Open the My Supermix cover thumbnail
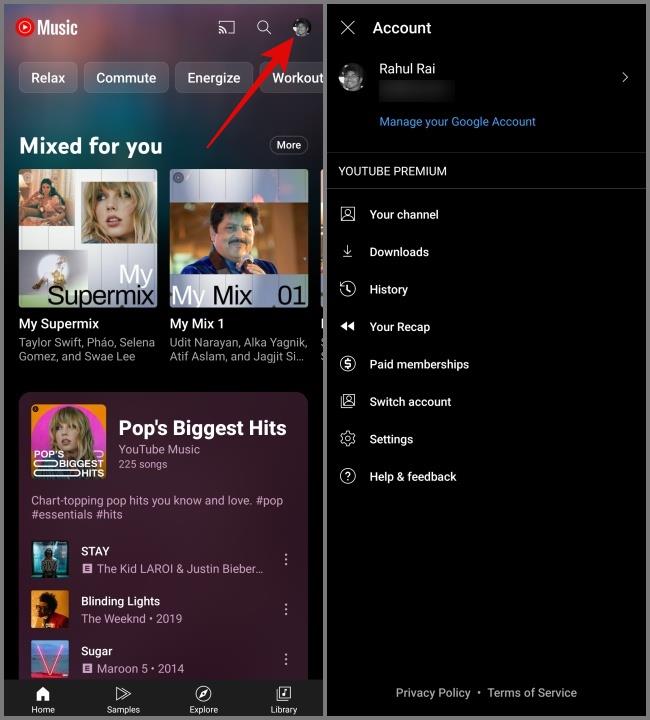Screen dimensions: 650x720 88,238
